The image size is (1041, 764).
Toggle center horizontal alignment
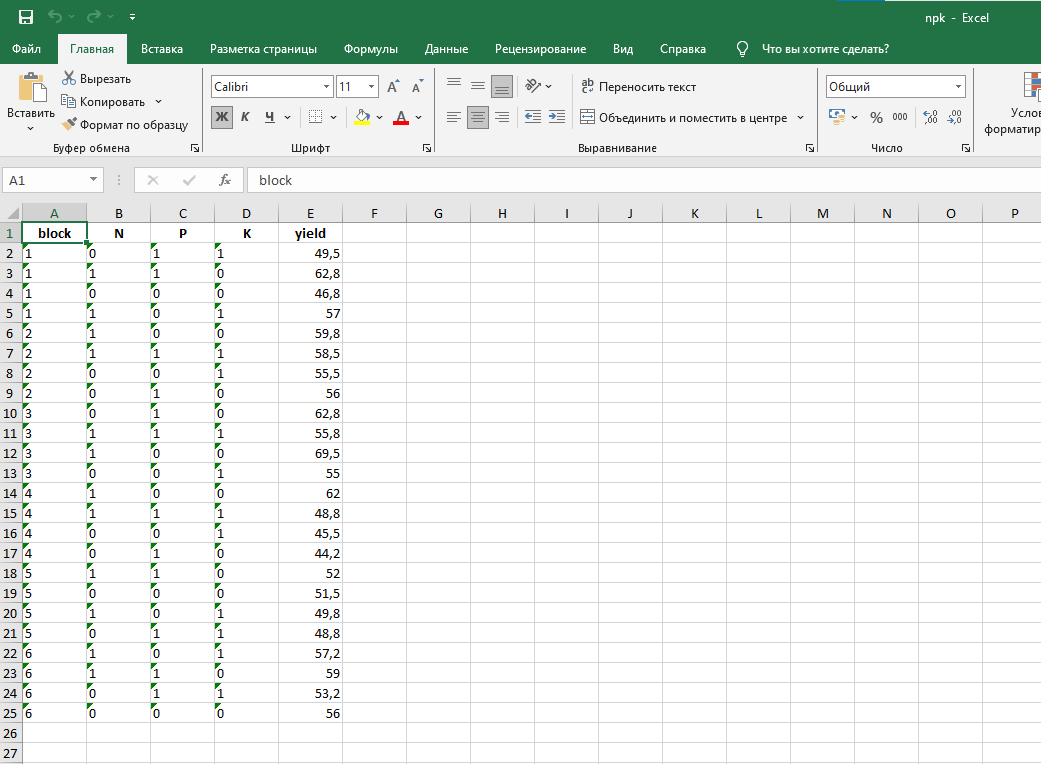tap(478, 117)
